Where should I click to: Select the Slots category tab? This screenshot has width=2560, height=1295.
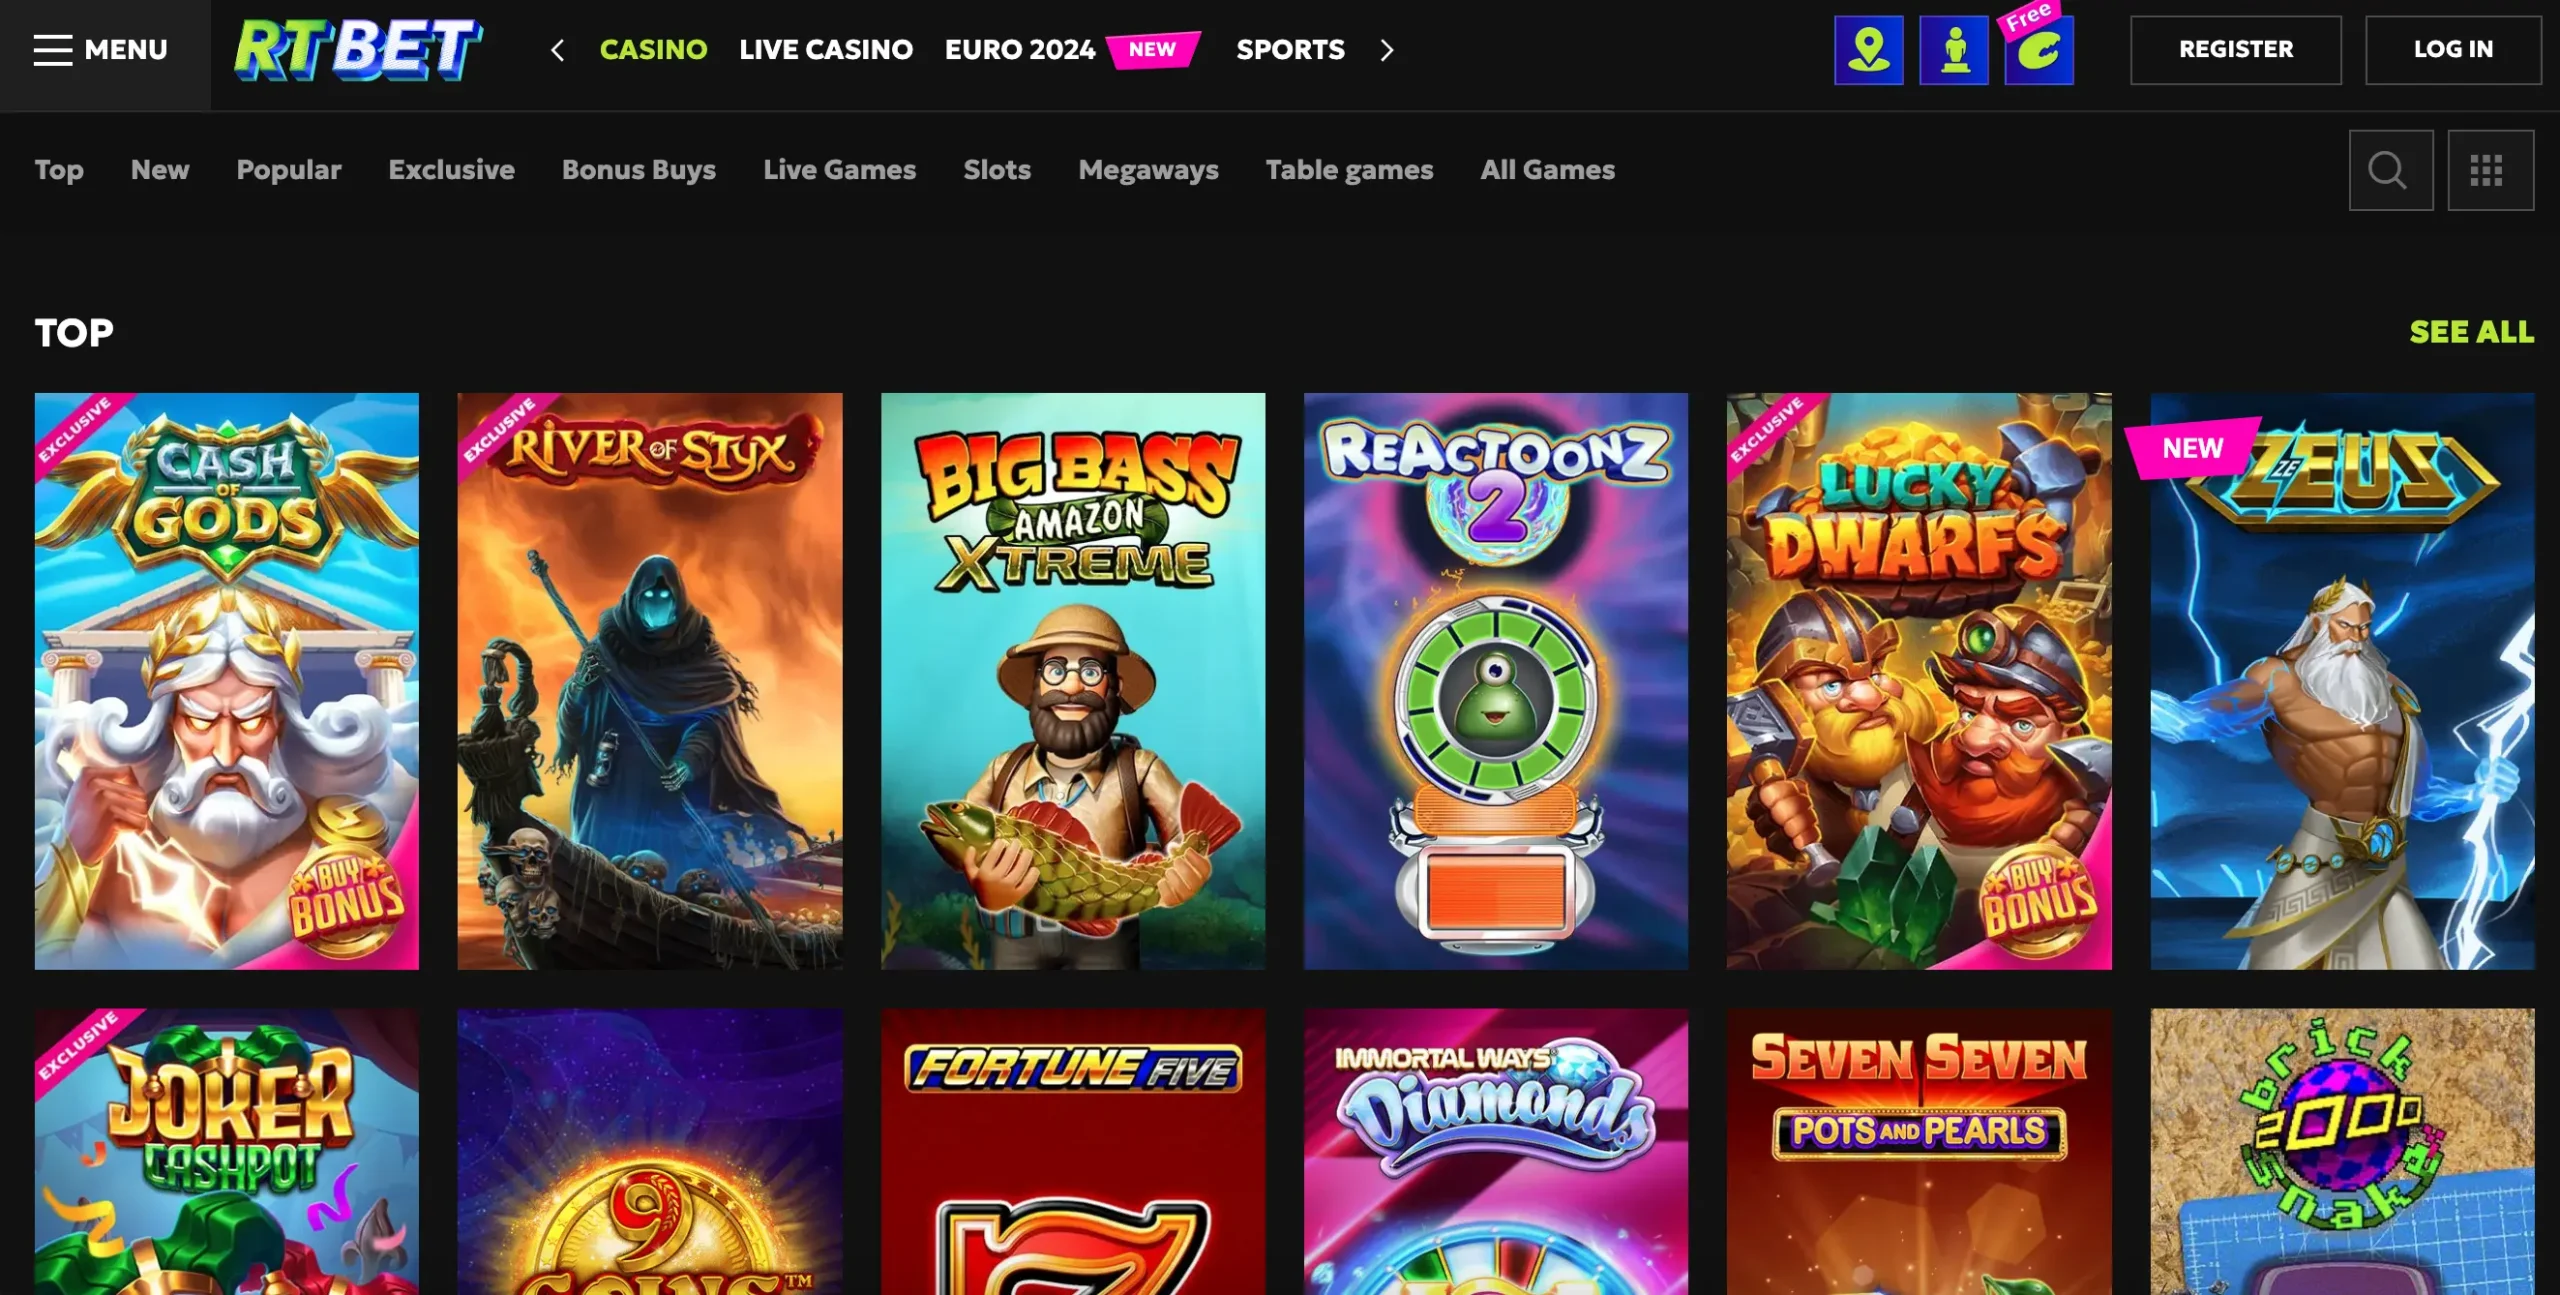[x=997, y=170]
